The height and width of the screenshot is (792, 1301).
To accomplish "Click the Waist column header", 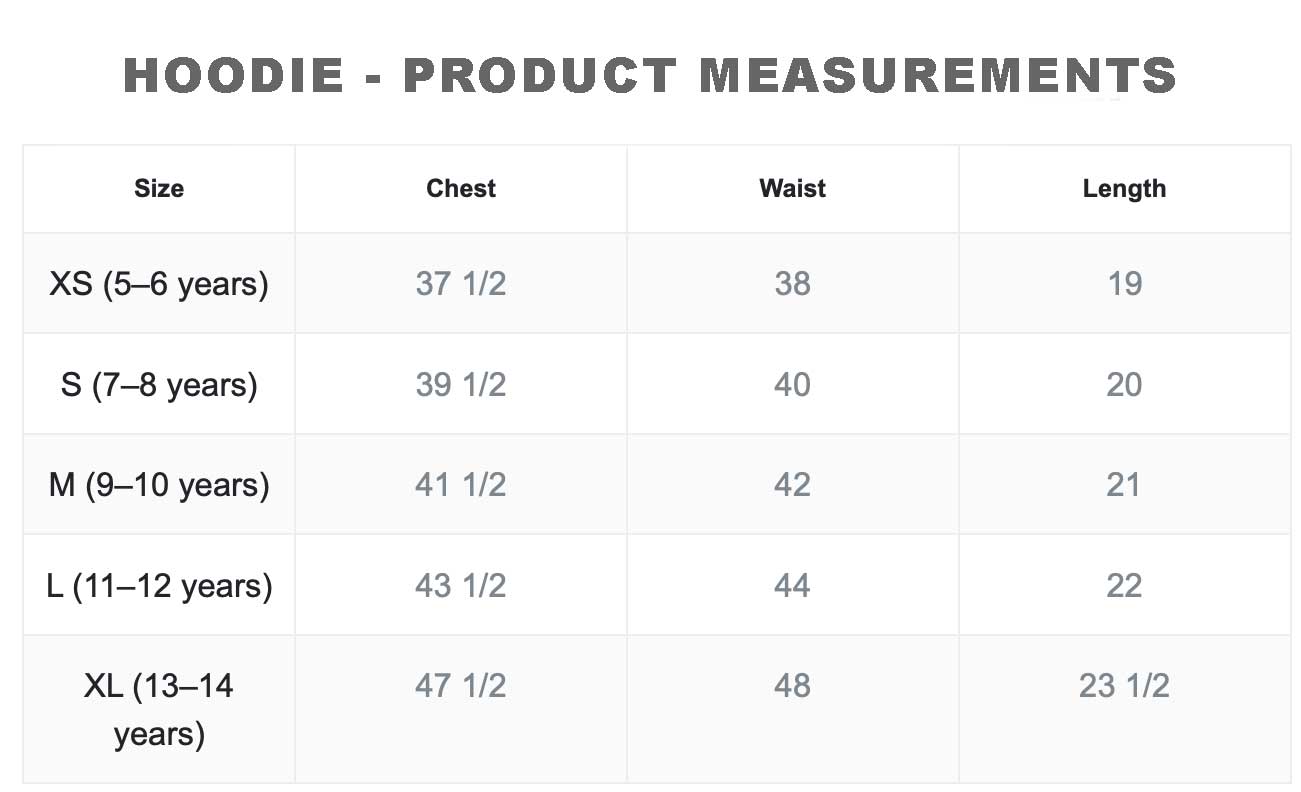I will tap(792, 189).
